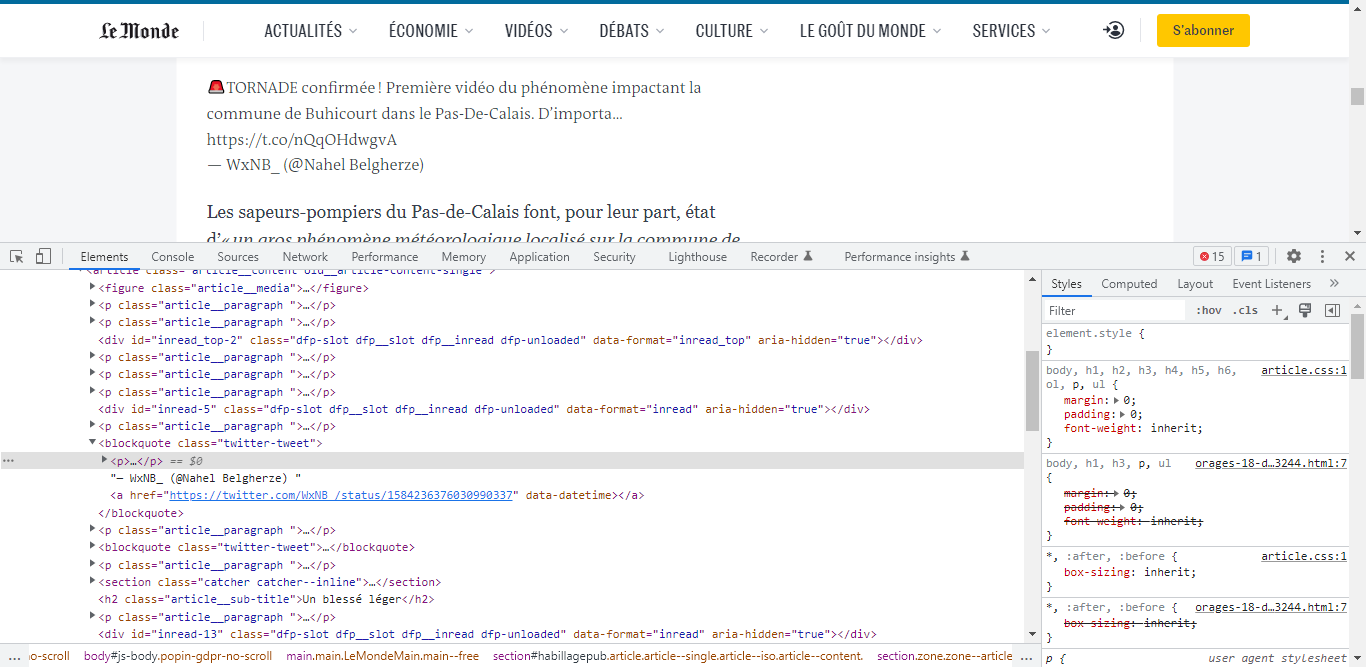The width and height of the screenshot is (1366, 667).
Task: Toggle computed styles sidebar icon
Action: (1331, 310)
